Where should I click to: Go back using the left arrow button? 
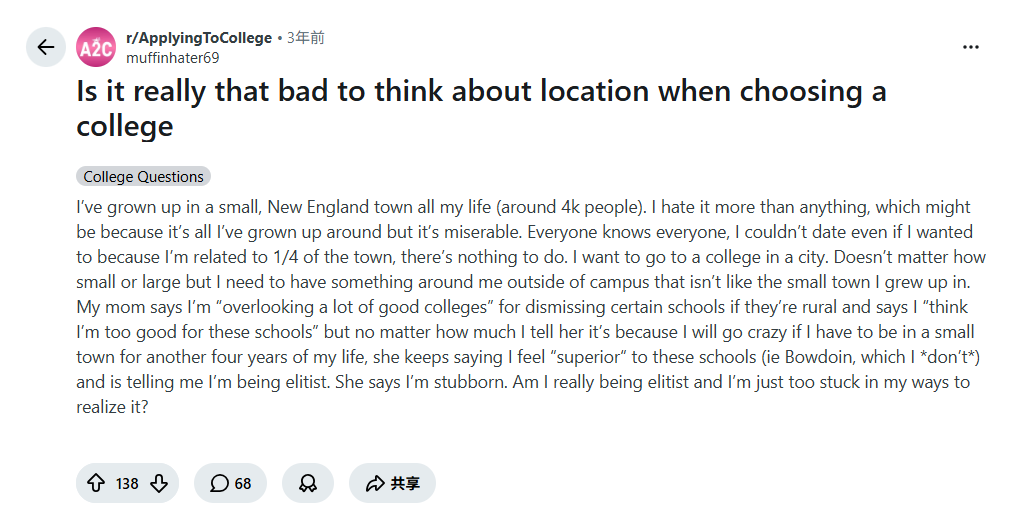(46, 47)
